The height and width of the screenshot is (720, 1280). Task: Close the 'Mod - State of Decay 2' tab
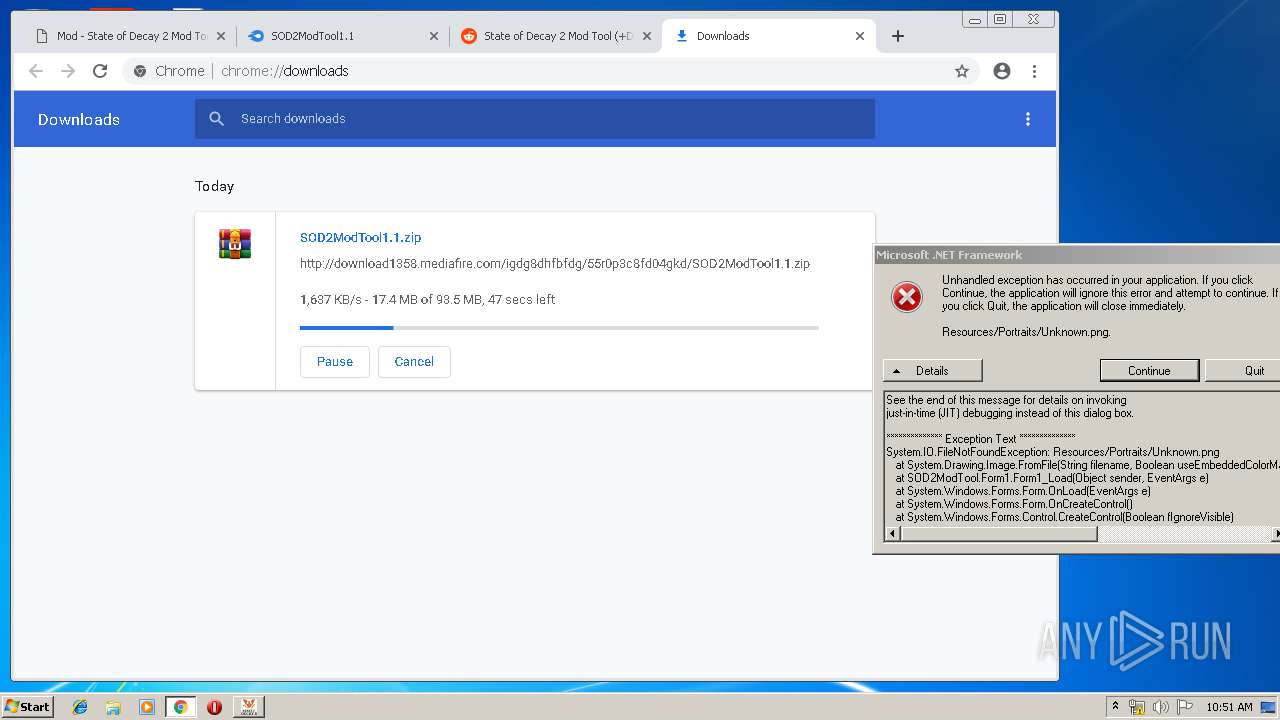[221, 36]
